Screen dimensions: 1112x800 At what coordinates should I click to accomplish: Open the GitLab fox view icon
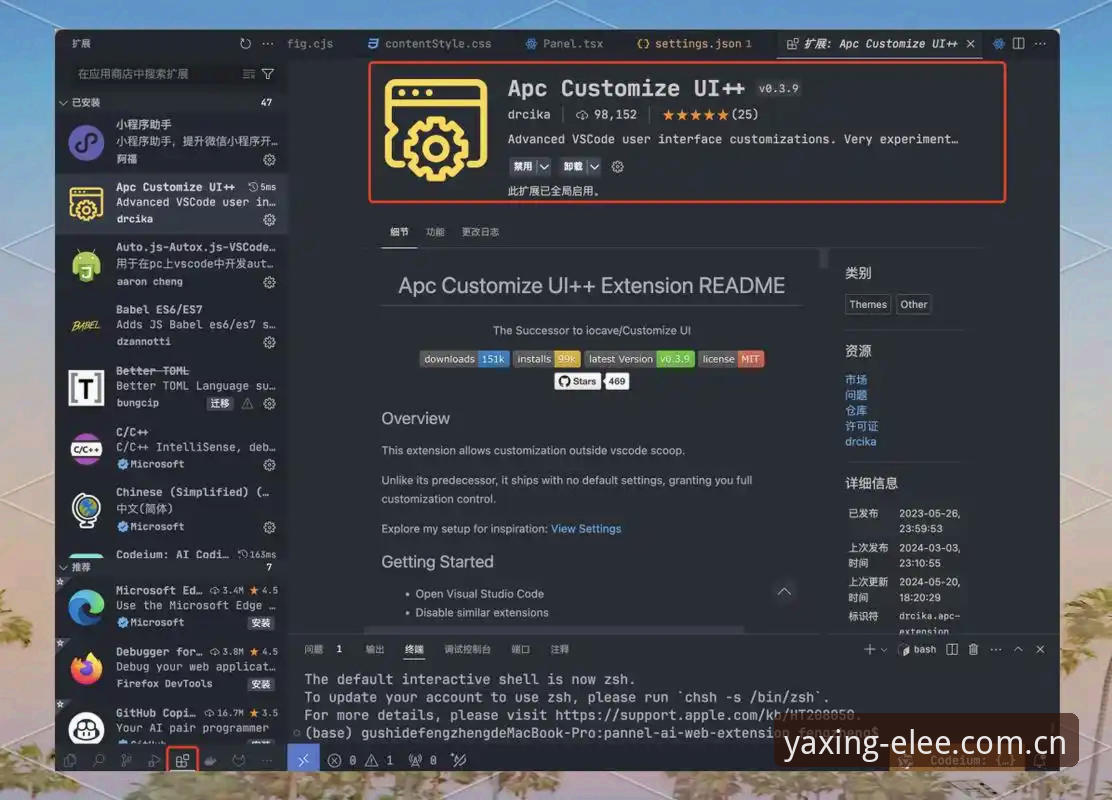click(x=239, y=760)
